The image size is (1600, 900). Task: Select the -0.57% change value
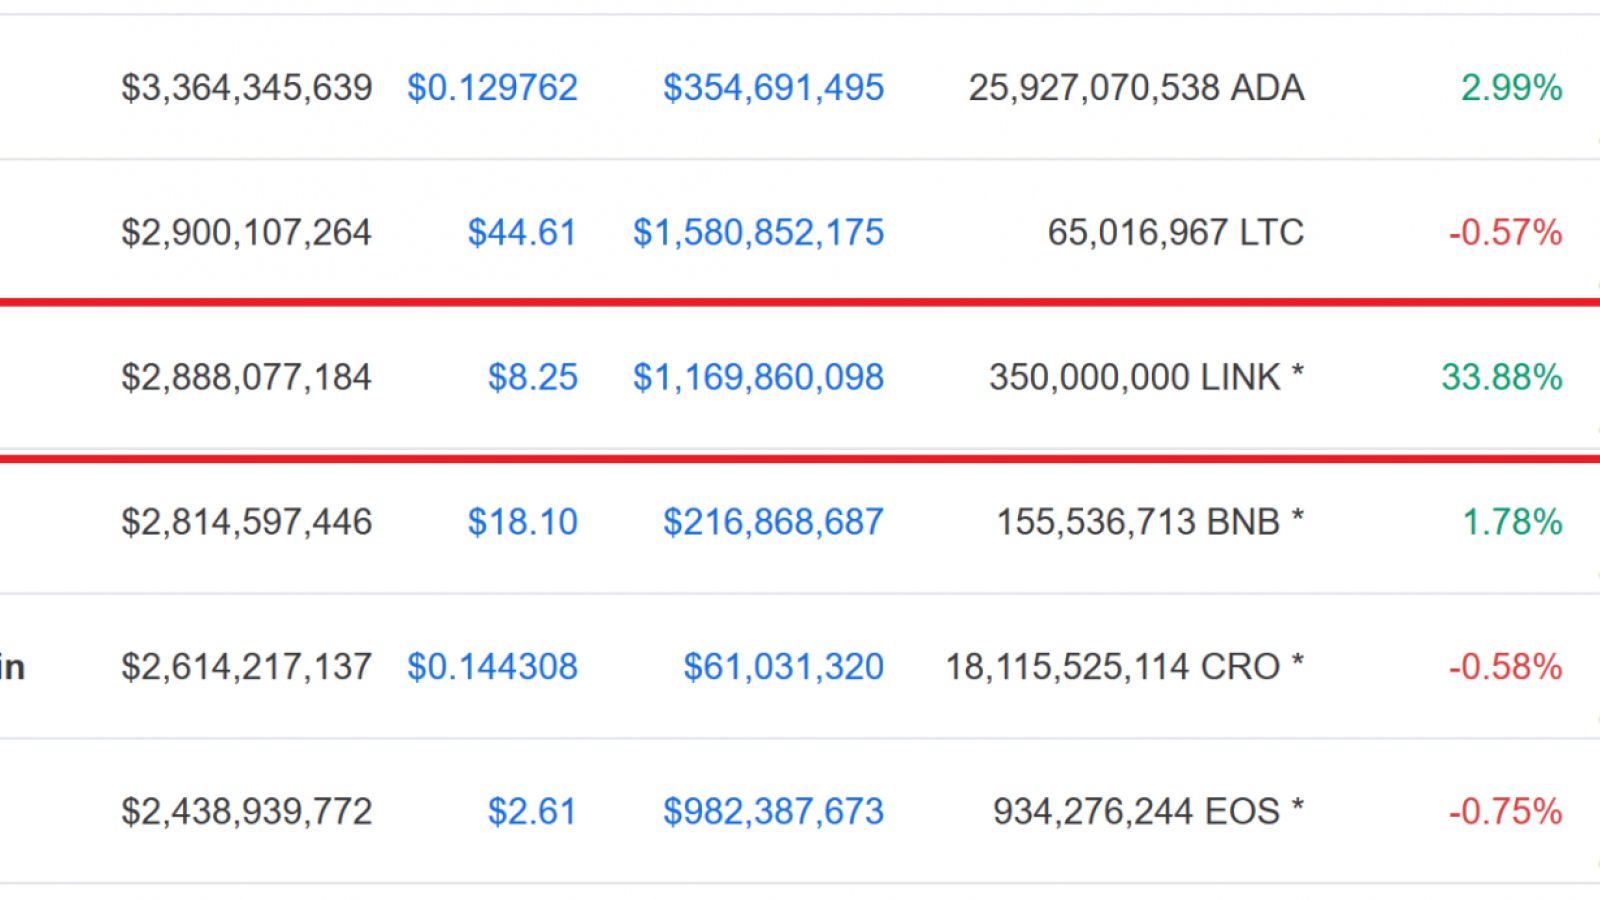1505,233
